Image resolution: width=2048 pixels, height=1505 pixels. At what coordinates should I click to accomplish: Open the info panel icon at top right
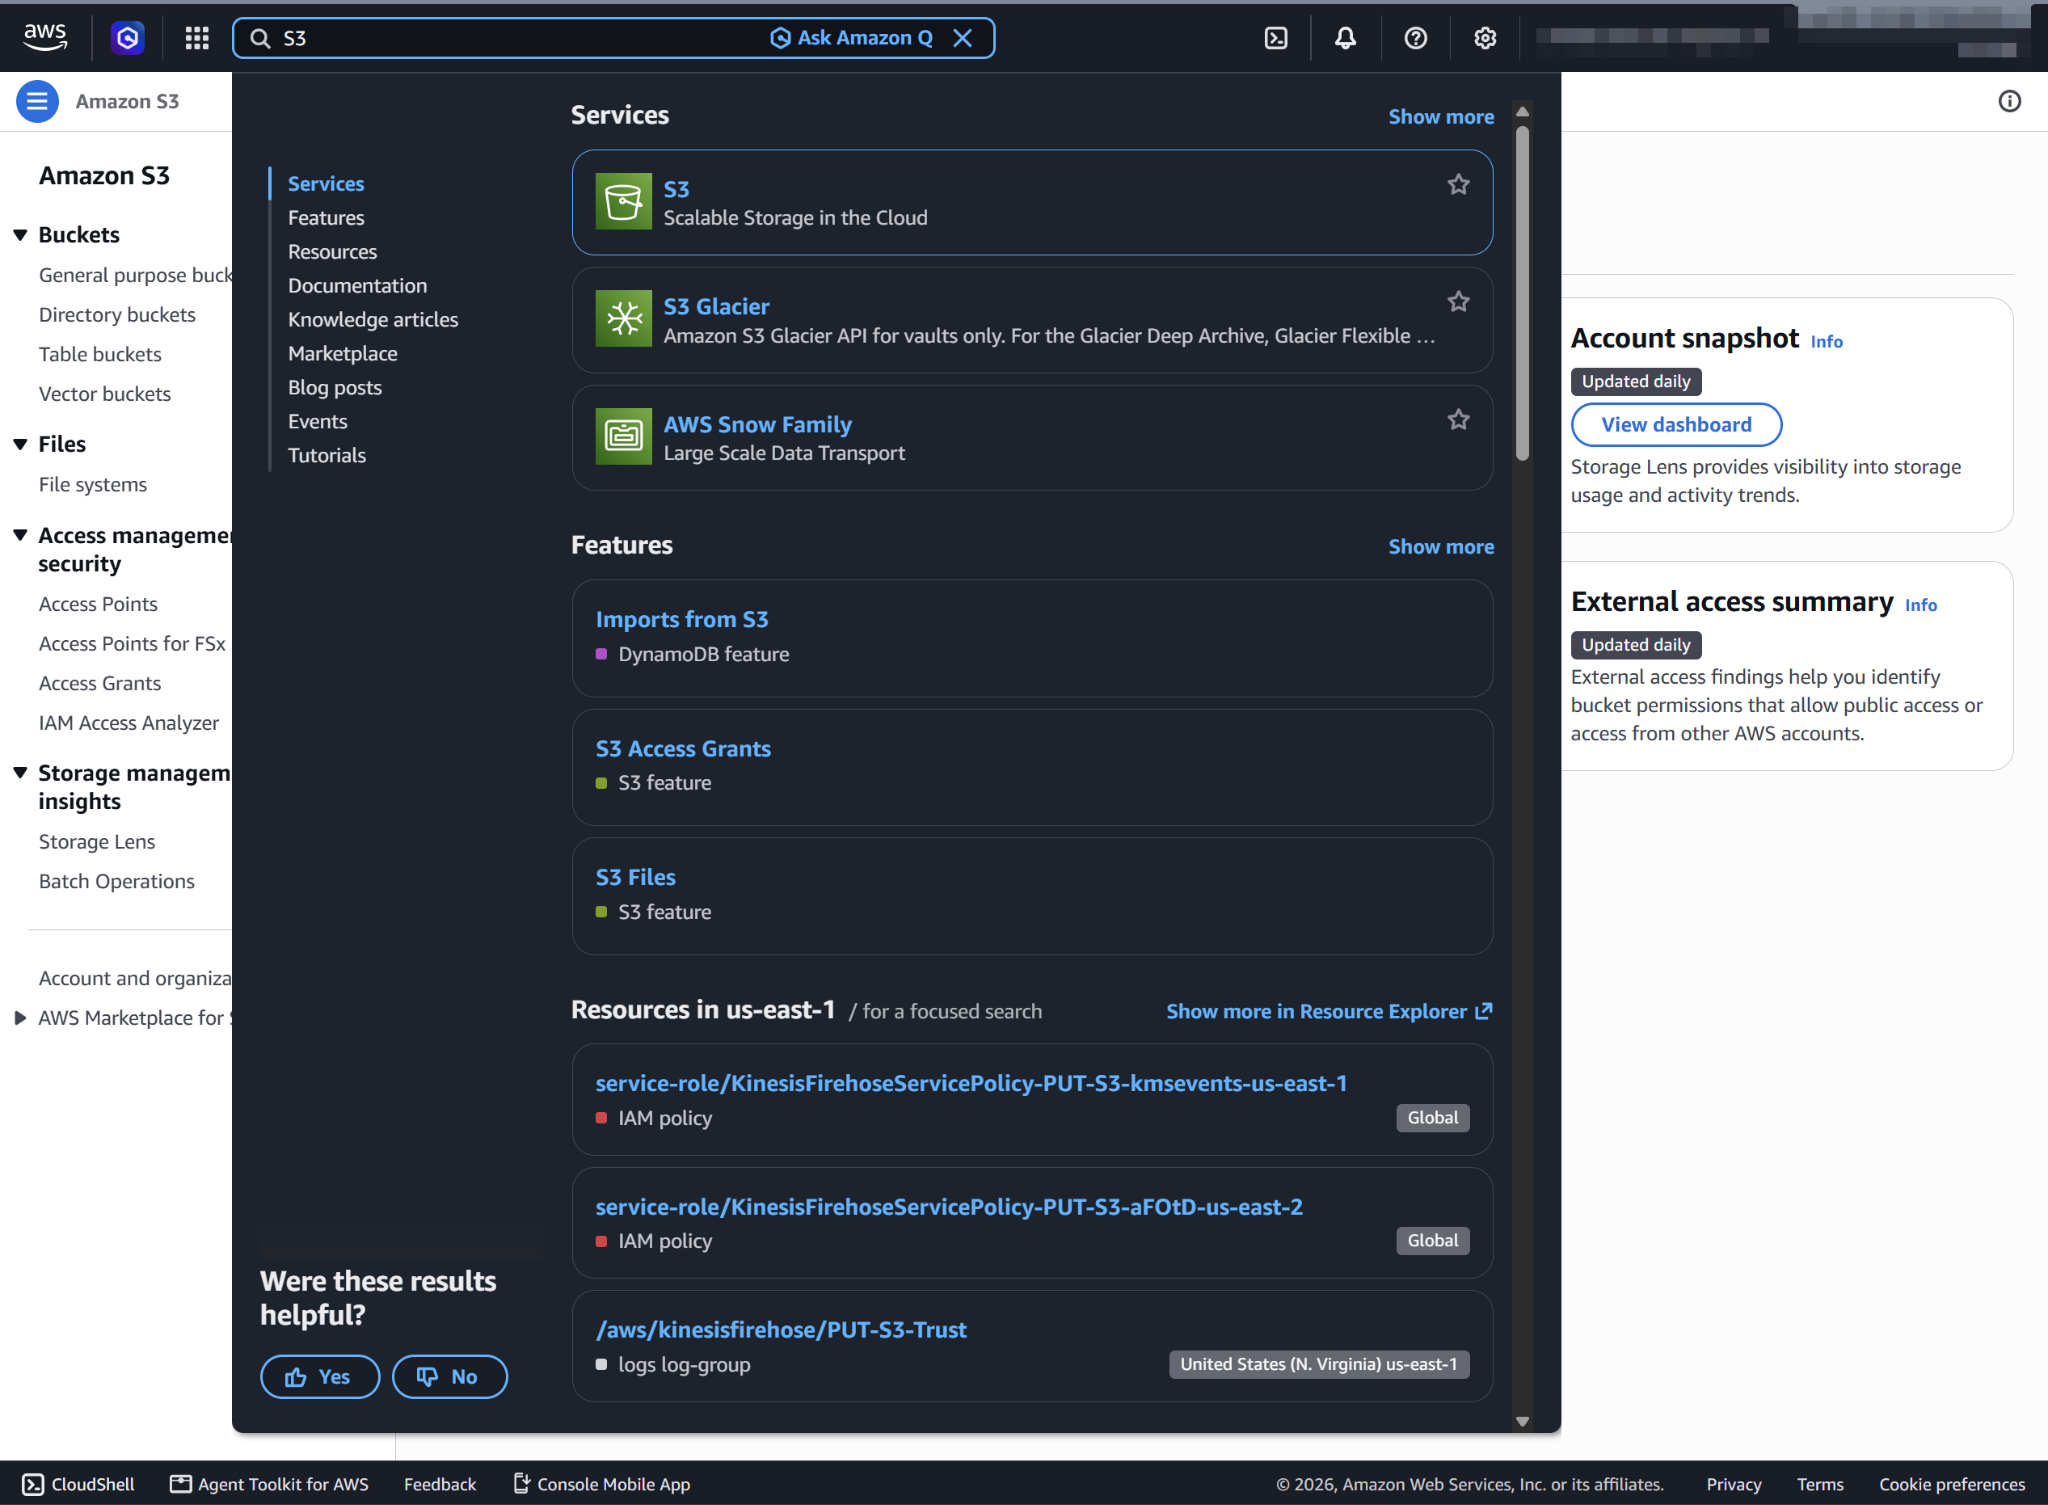tap(2009, 101)
